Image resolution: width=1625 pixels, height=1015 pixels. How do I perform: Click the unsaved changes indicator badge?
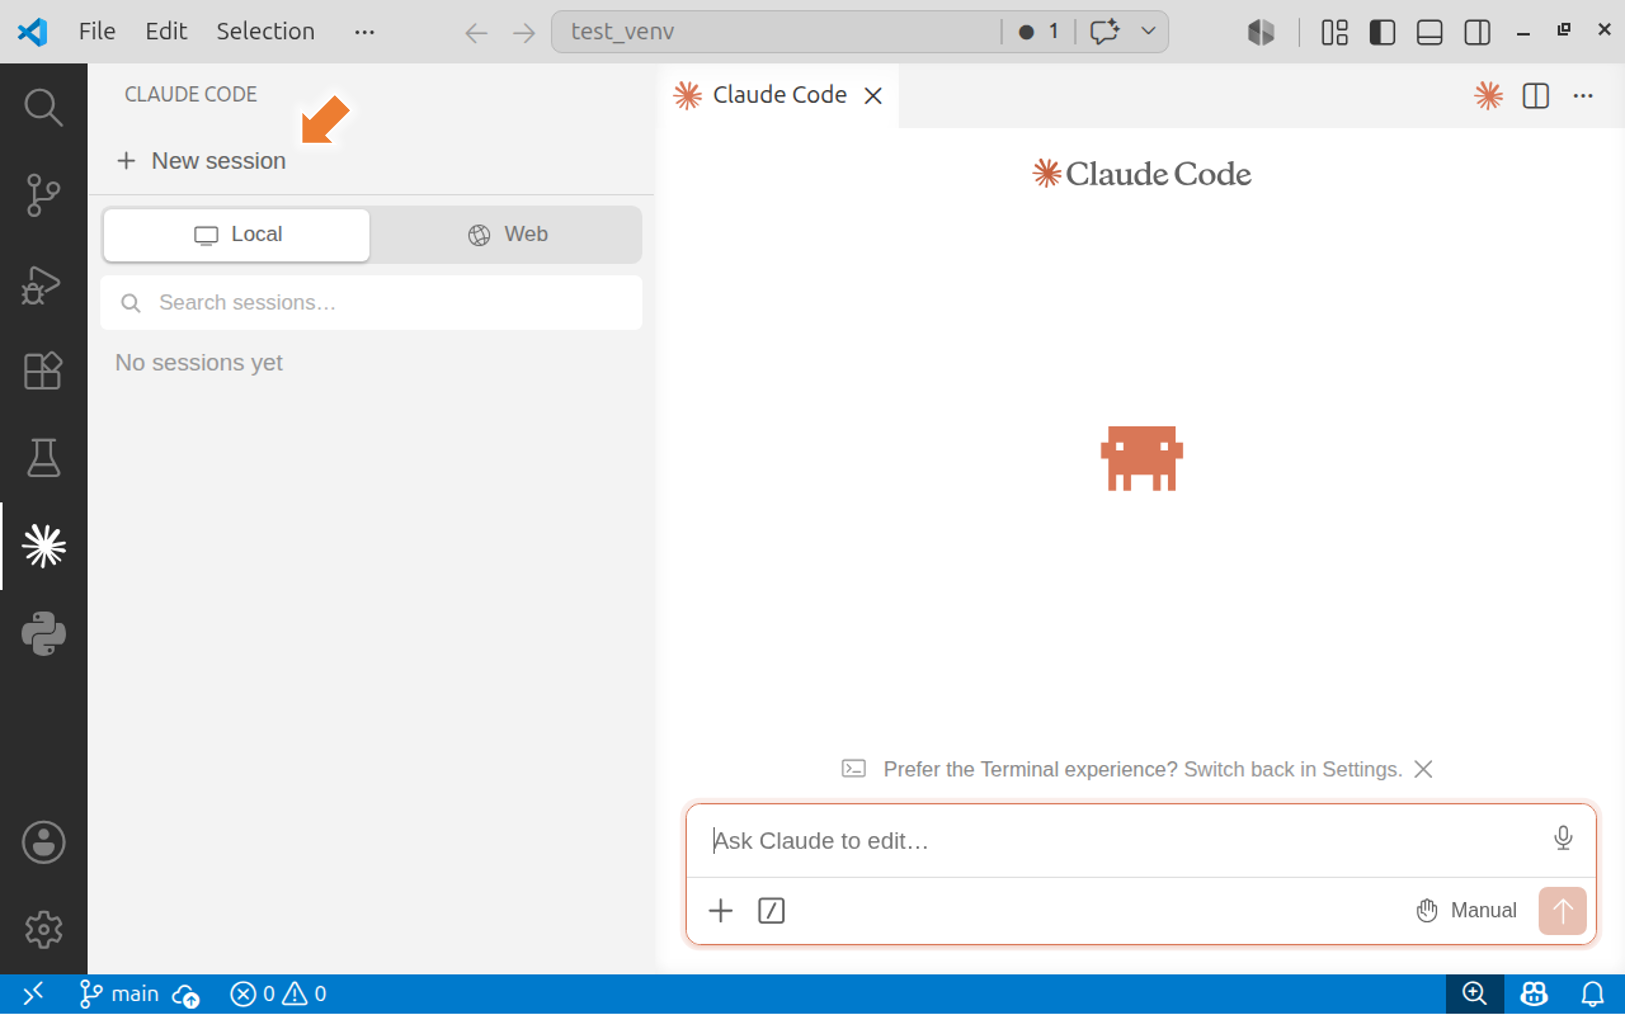point(1038,32)
